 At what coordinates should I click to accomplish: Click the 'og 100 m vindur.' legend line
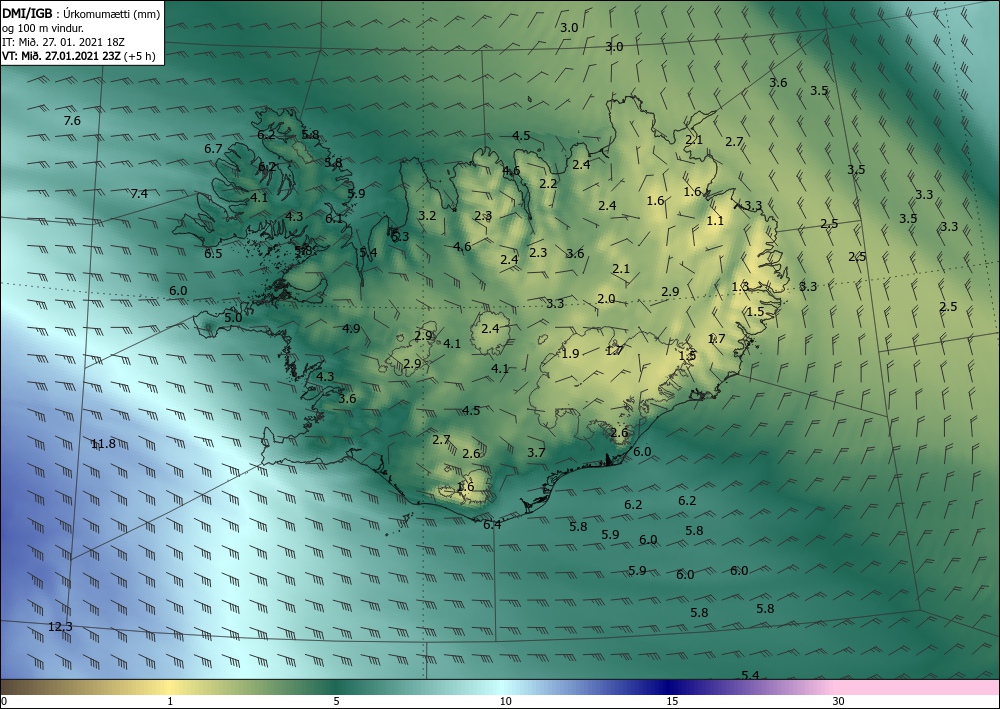[x=43, y=28]
